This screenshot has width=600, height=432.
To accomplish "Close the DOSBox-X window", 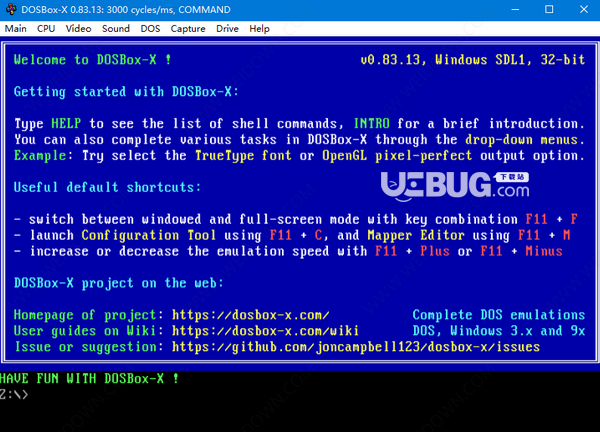I will pyautogui.click(x=584, y=9).
